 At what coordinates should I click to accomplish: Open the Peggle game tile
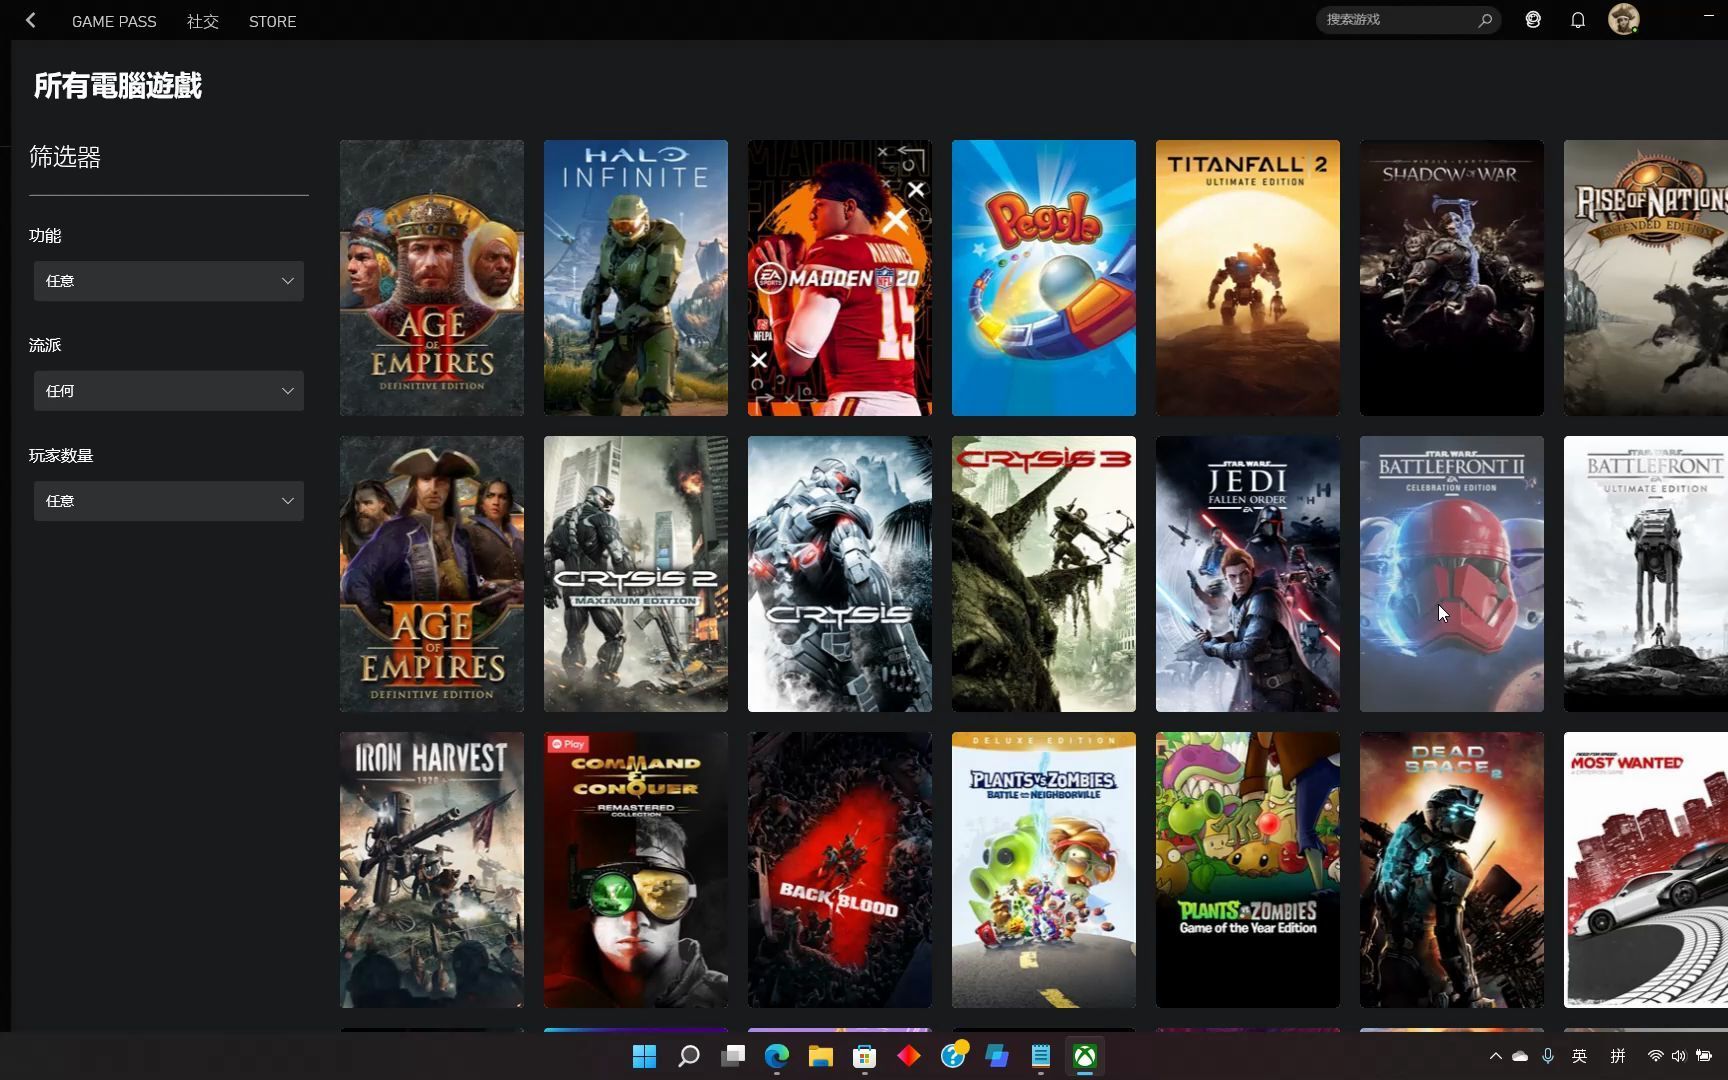coord(1044,278)
